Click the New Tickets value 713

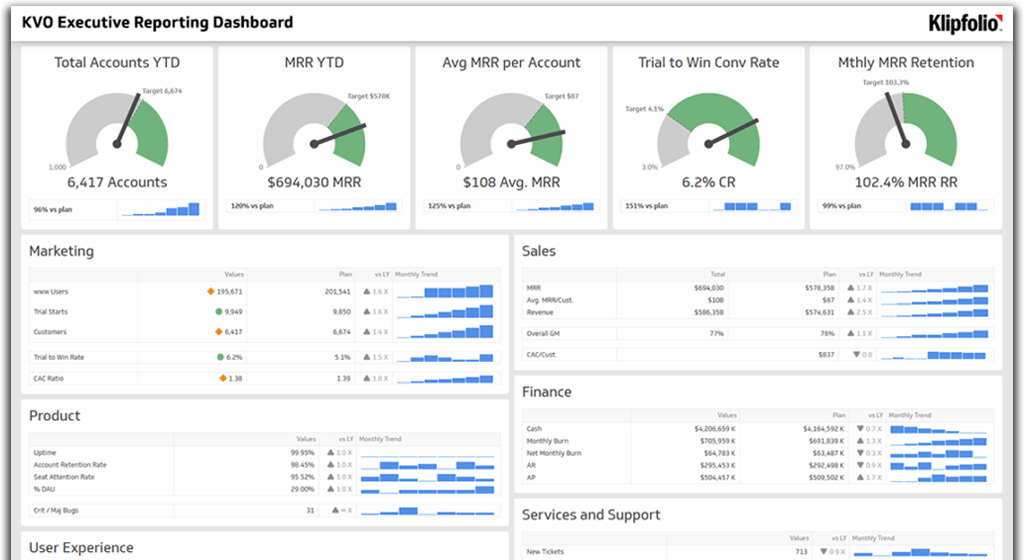(801, 552)
